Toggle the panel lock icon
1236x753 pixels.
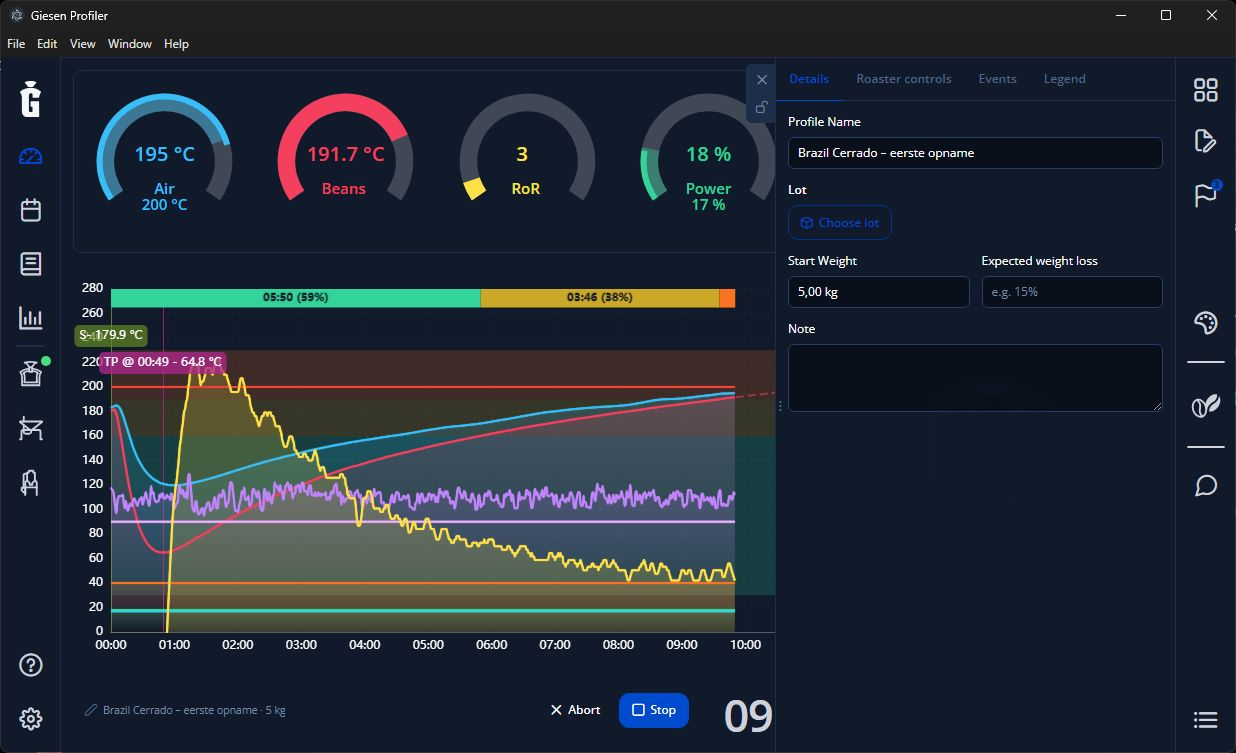point(762,107)
